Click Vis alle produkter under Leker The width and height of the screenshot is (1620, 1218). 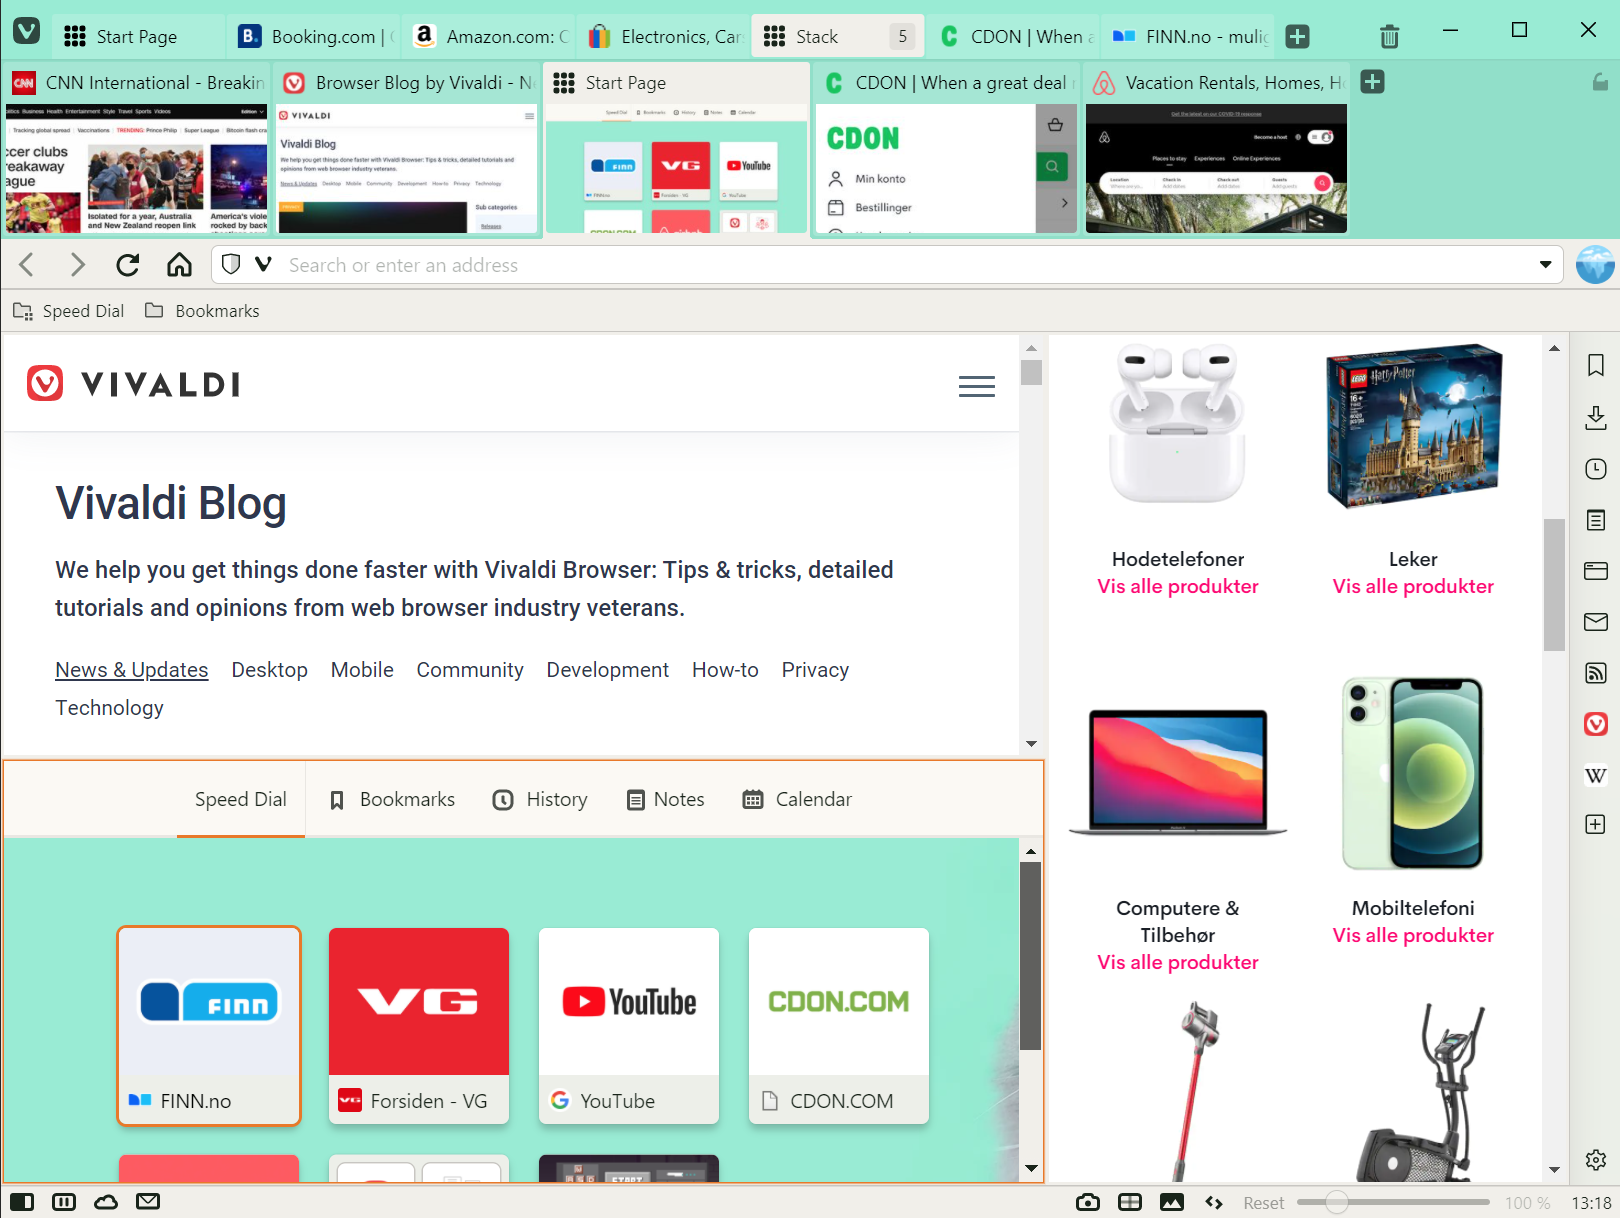click(x=1412, y=586)
